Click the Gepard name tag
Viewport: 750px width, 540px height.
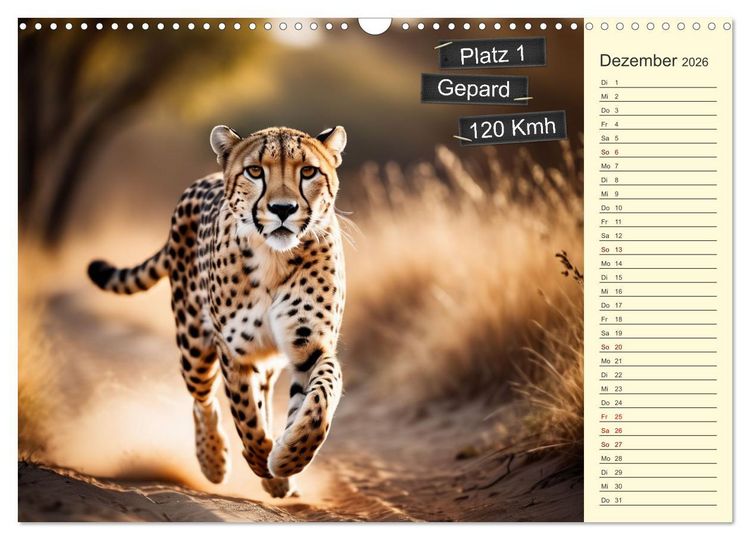(x=474, y=89)
